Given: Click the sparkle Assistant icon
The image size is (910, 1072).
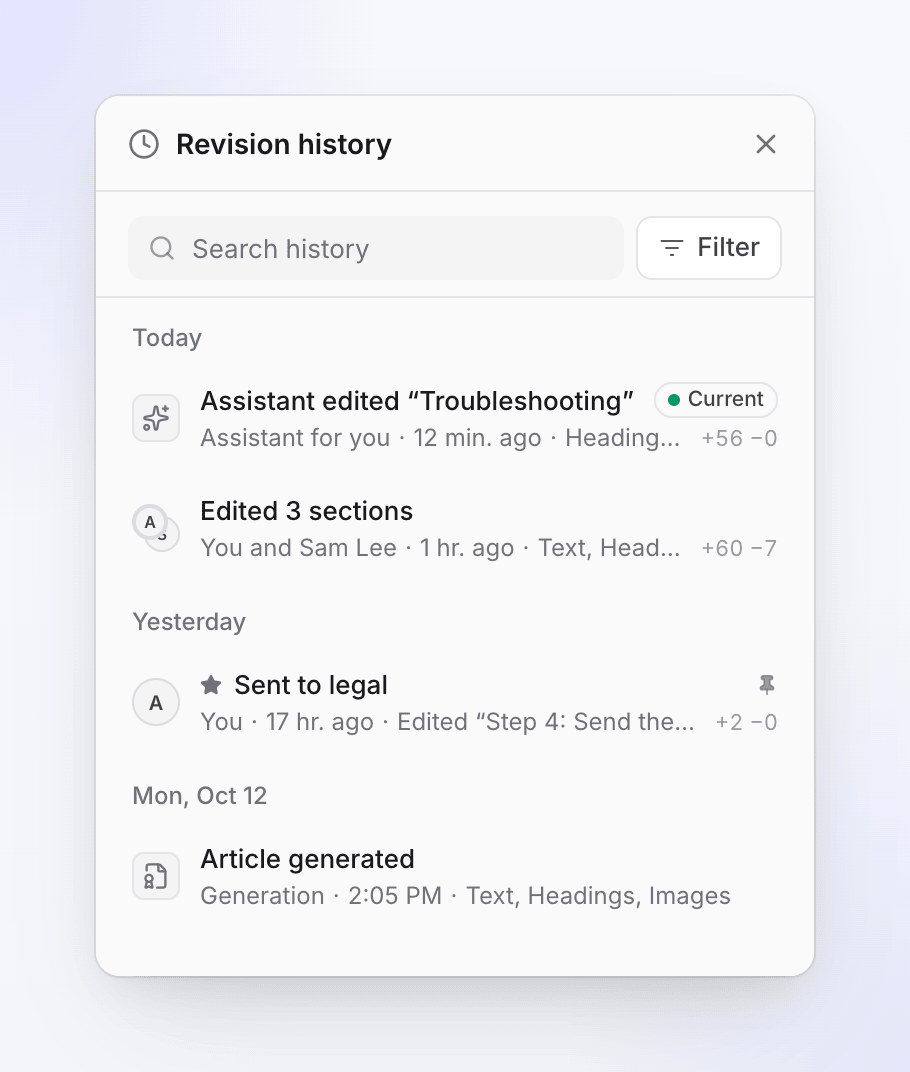Looking at the screenshot, I should click(x=156, y=418).
